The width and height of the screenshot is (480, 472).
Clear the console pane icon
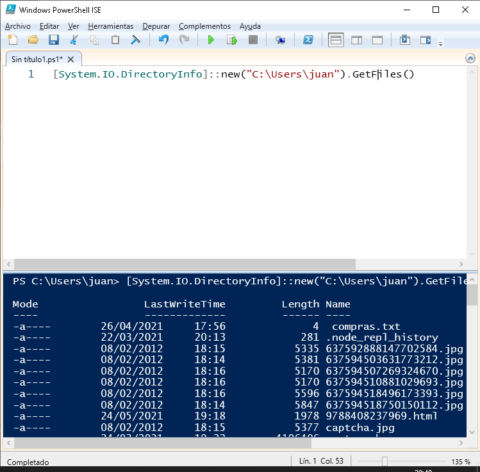tap(135, 40)
